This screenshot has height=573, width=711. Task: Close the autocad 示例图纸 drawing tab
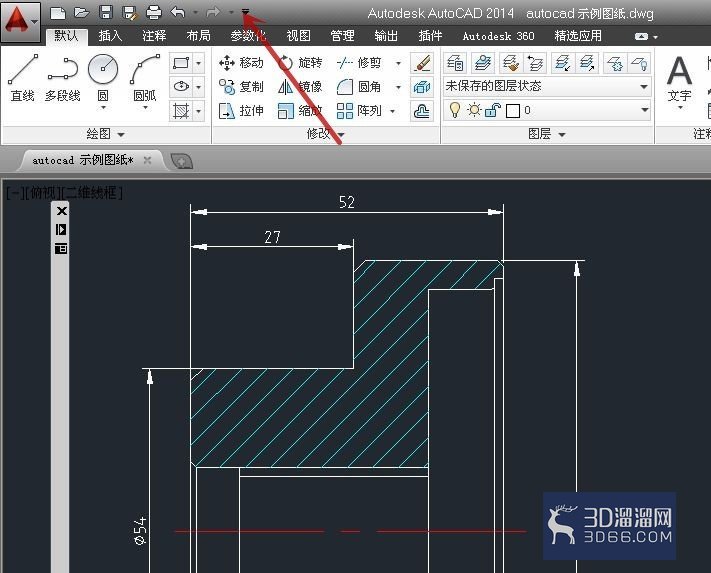(147, 160)
